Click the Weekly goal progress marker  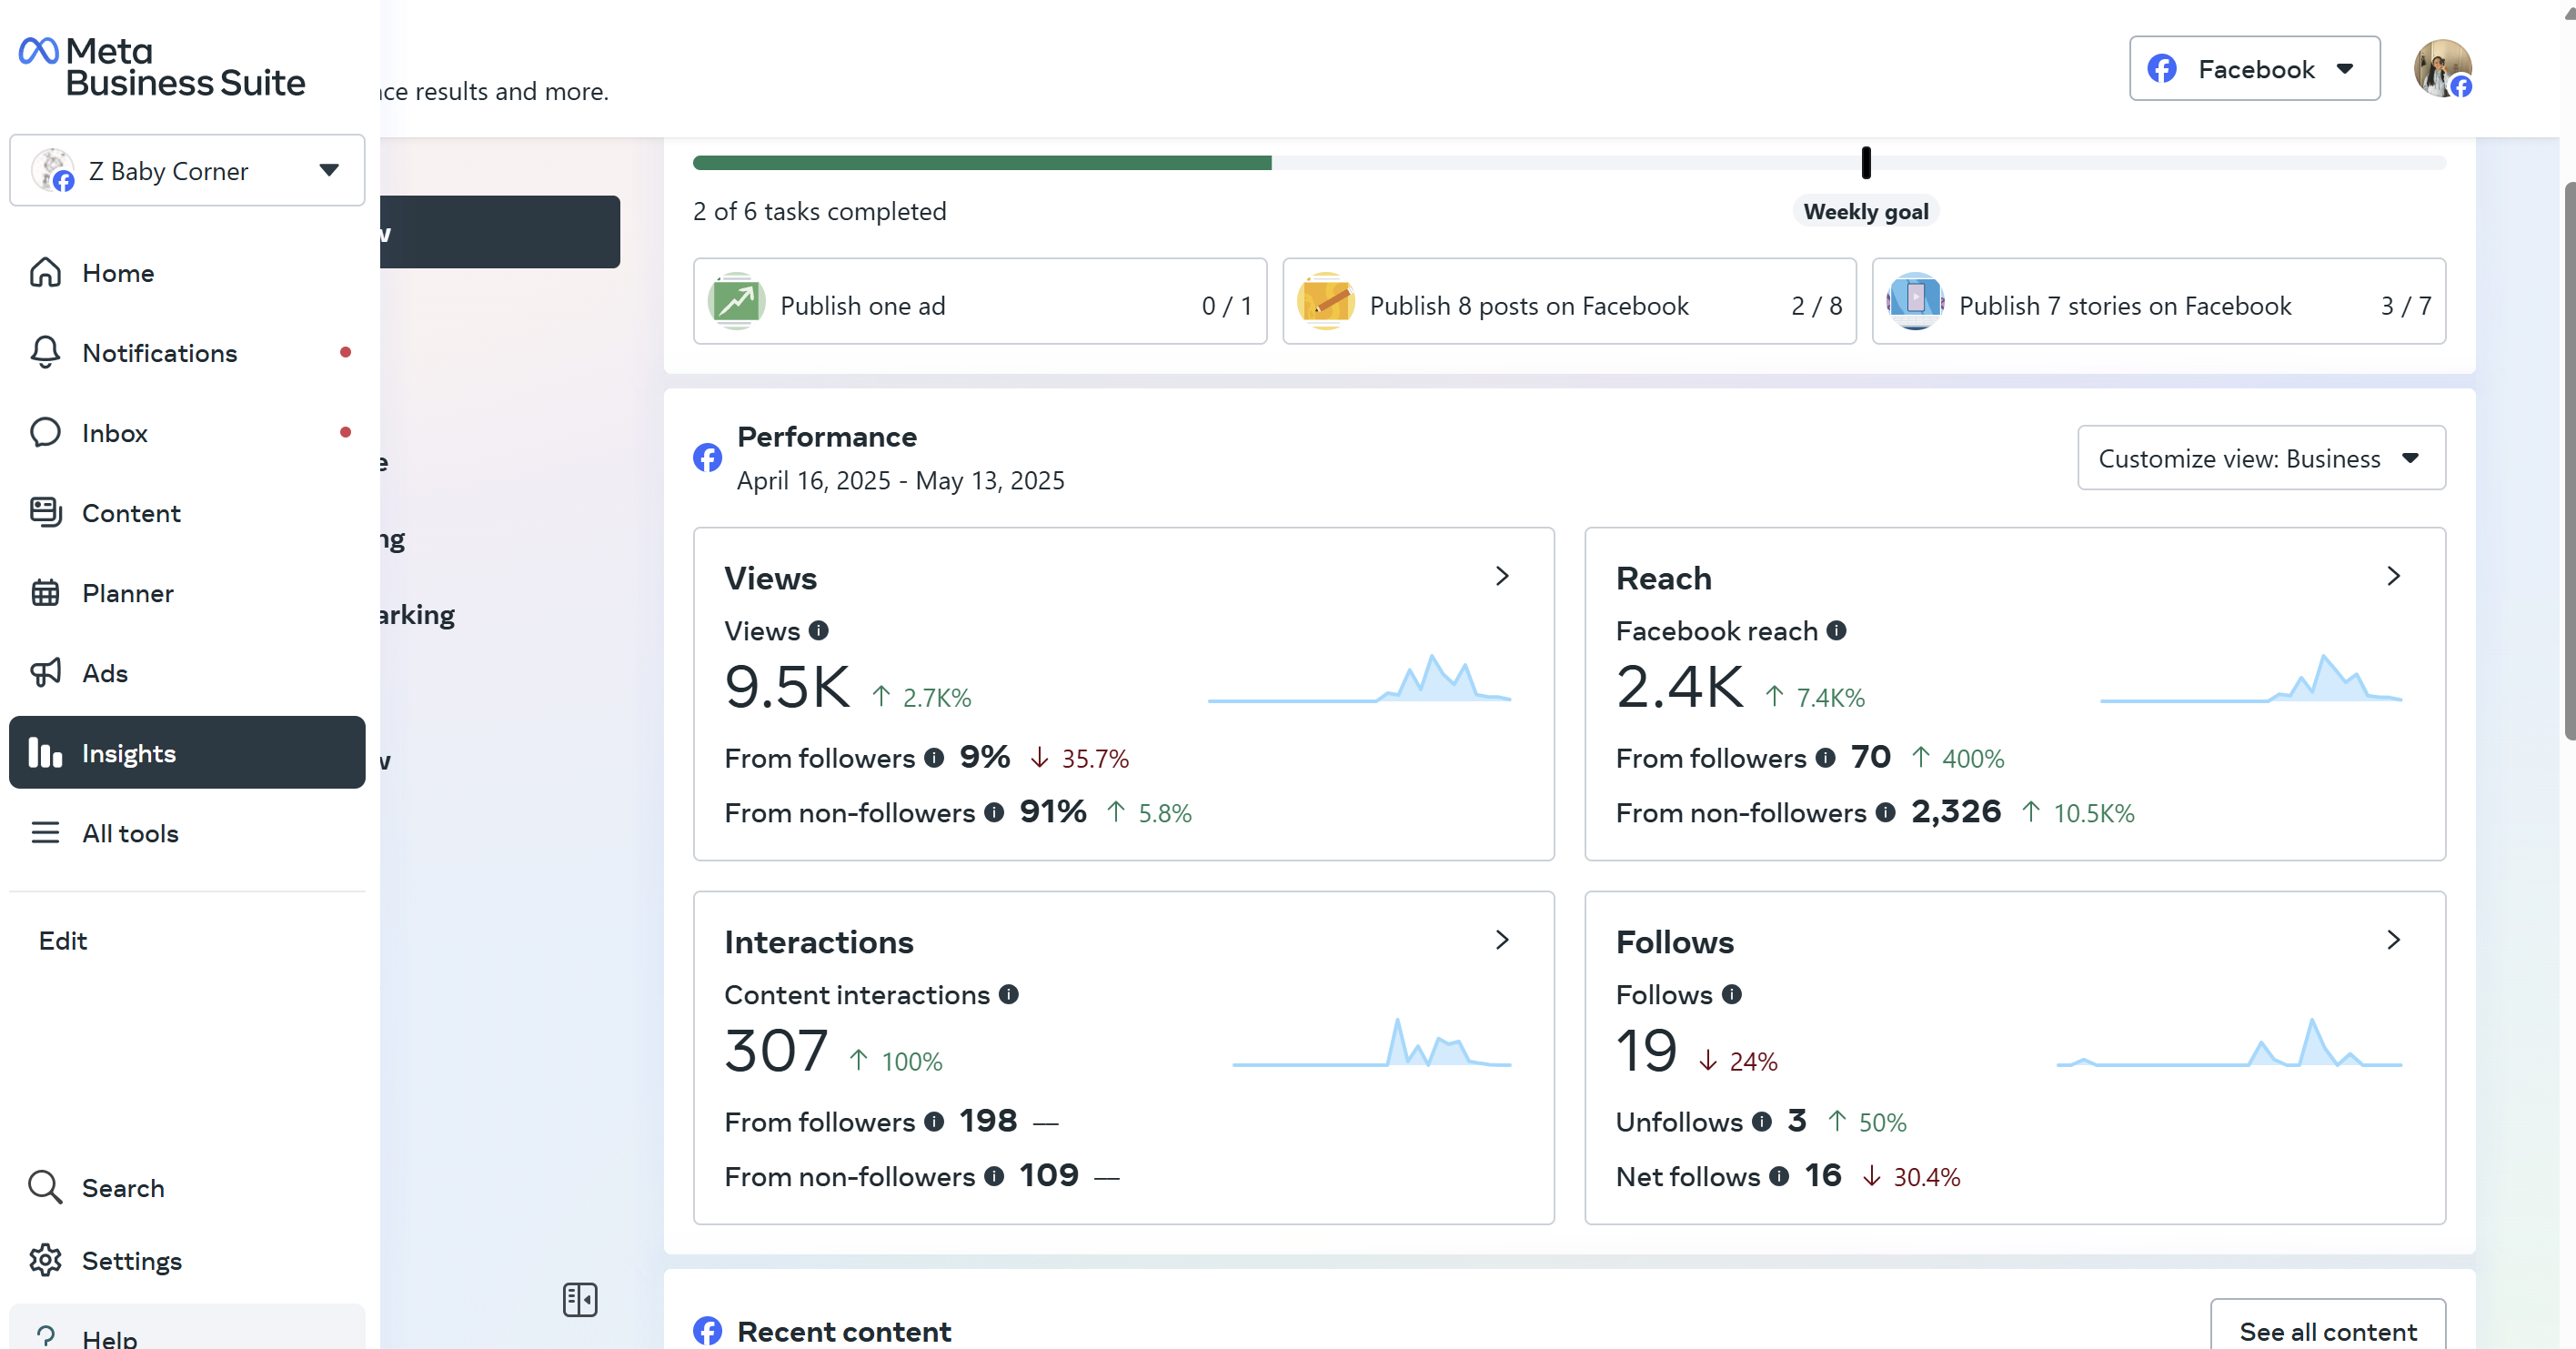click(1865, 162)
